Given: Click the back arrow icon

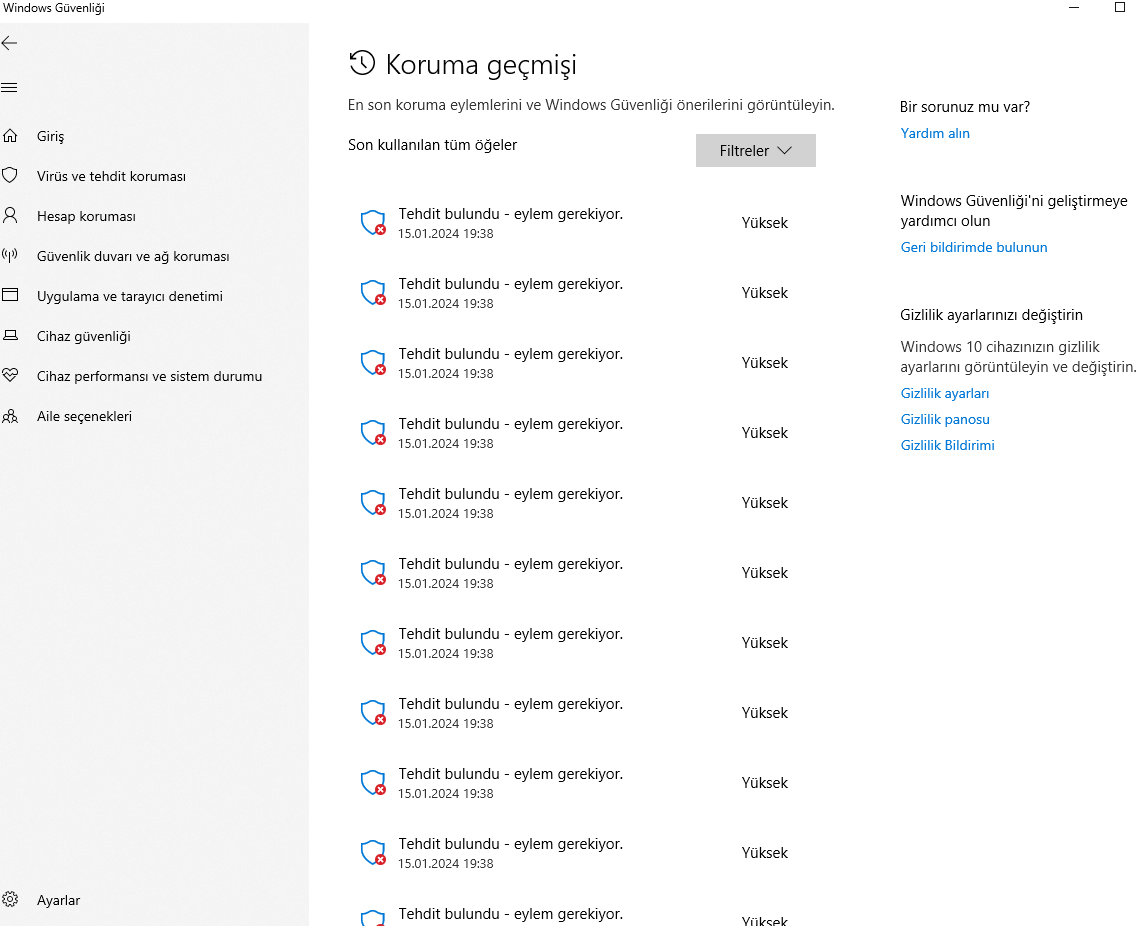Looking at the screenshot, I should click(9, 44).
